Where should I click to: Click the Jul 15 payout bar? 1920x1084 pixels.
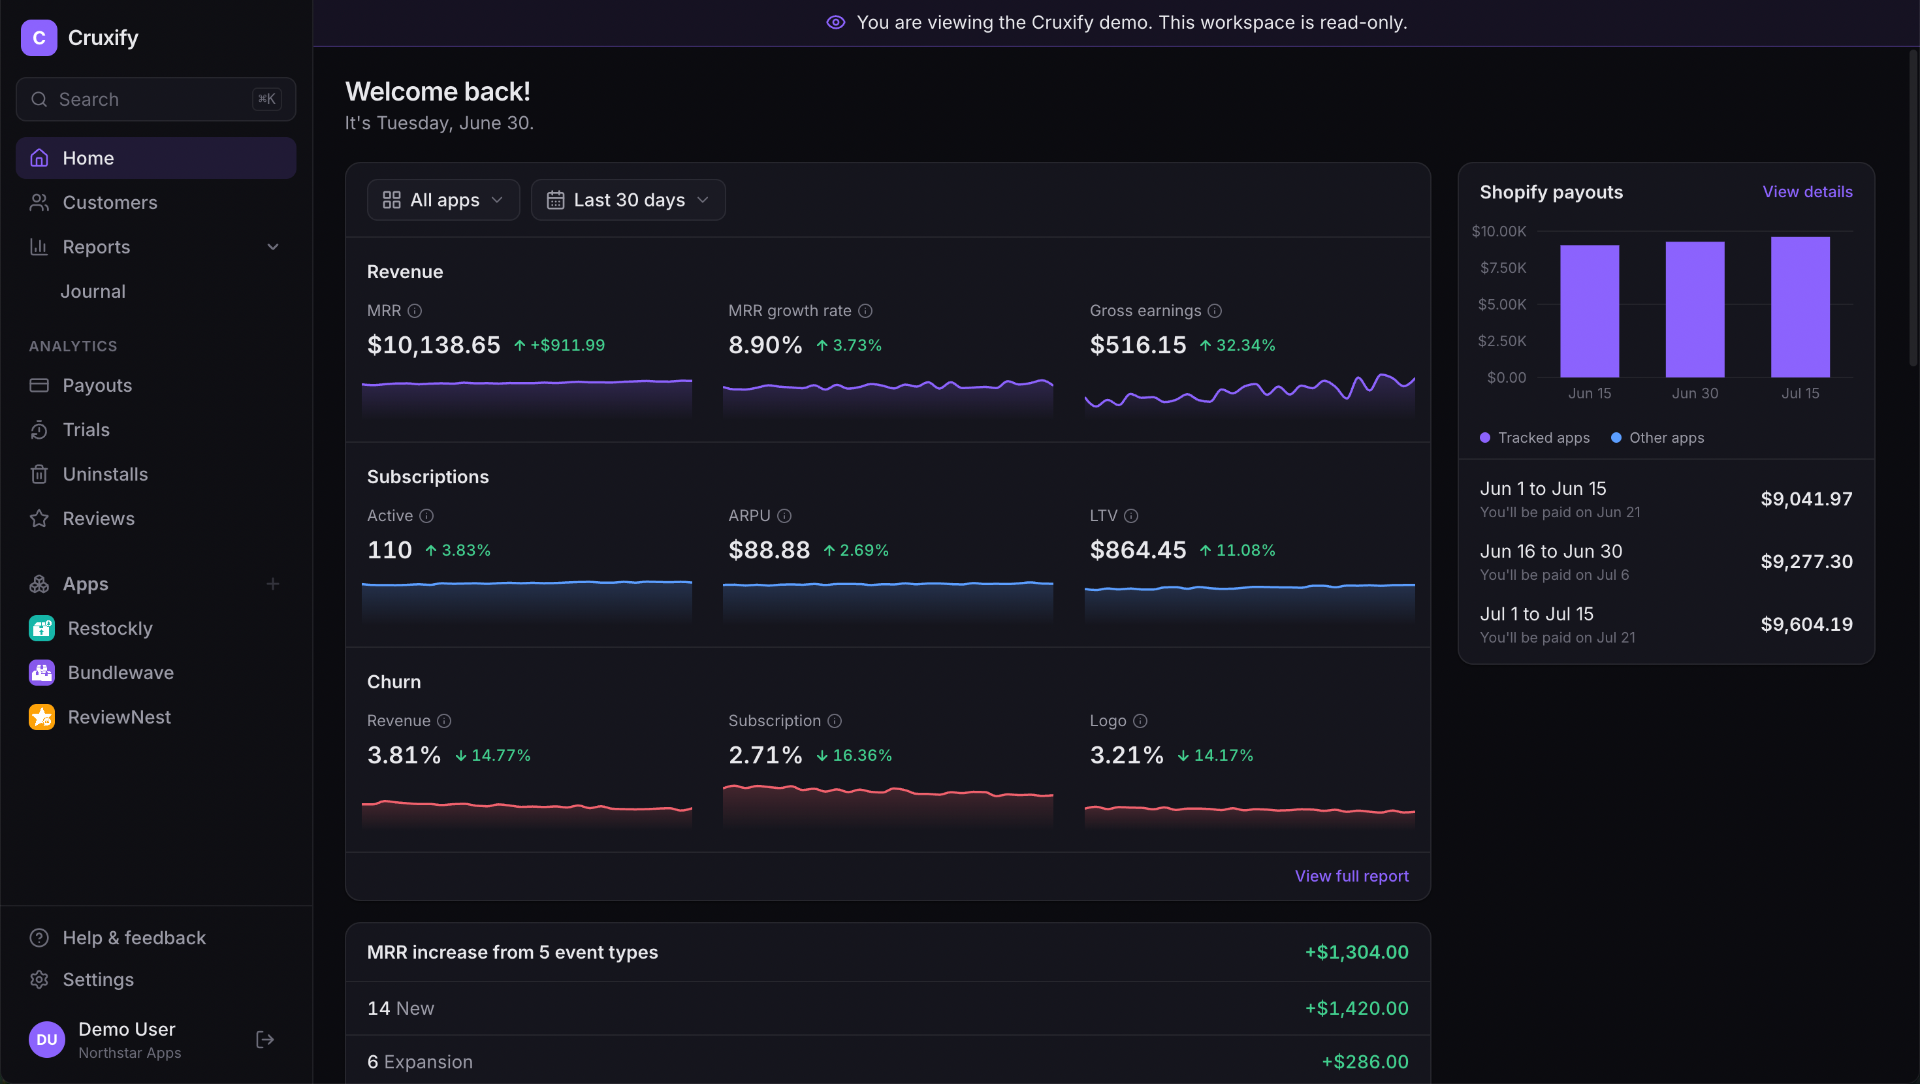1800,307
